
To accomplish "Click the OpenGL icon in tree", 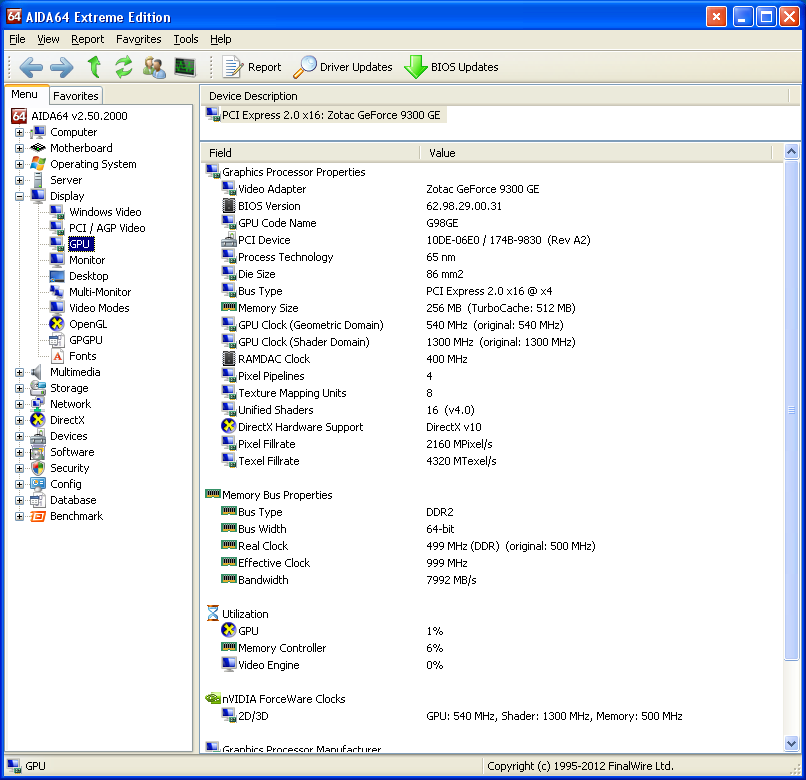I will point(57,324).
